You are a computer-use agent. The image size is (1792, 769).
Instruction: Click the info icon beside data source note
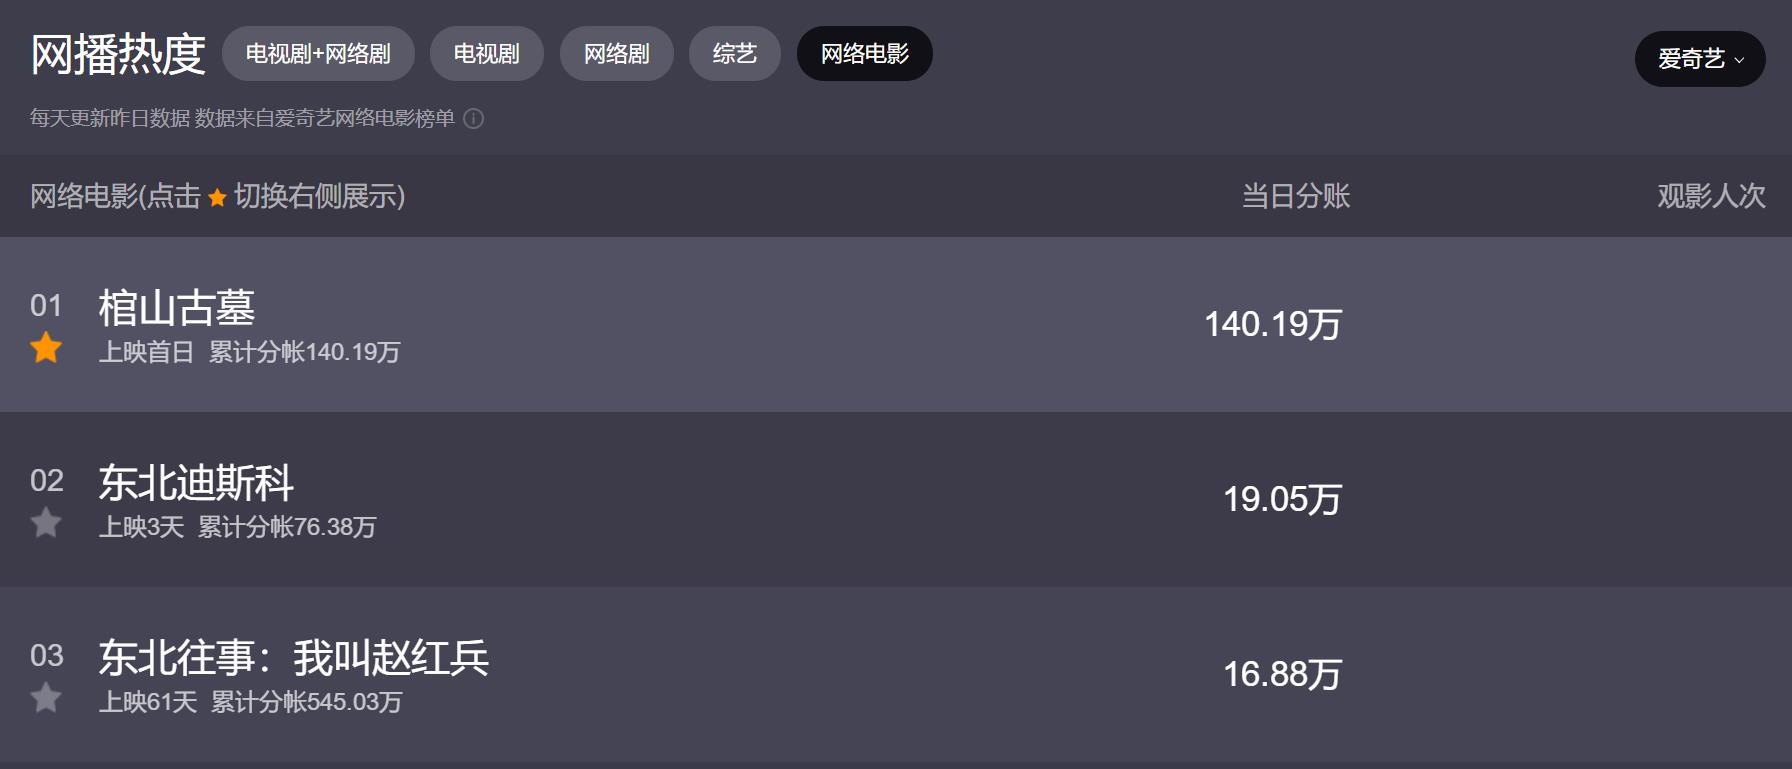(x=474, y=119)
